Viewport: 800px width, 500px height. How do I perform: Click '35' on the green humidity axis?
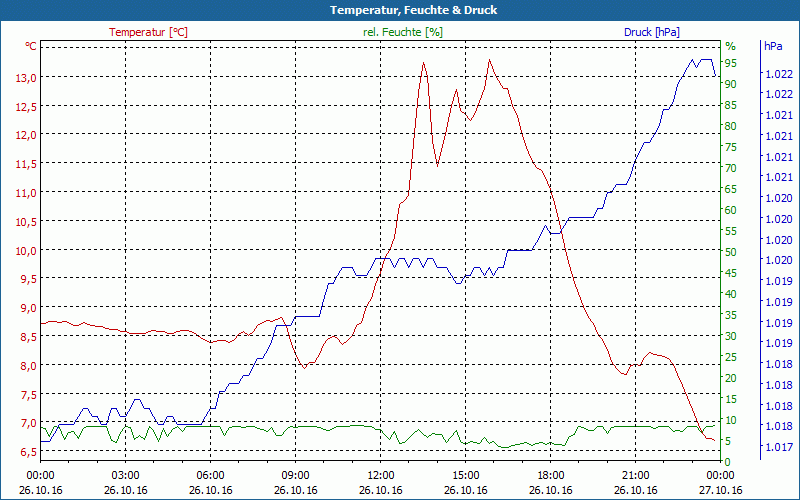tap(731, 315)
